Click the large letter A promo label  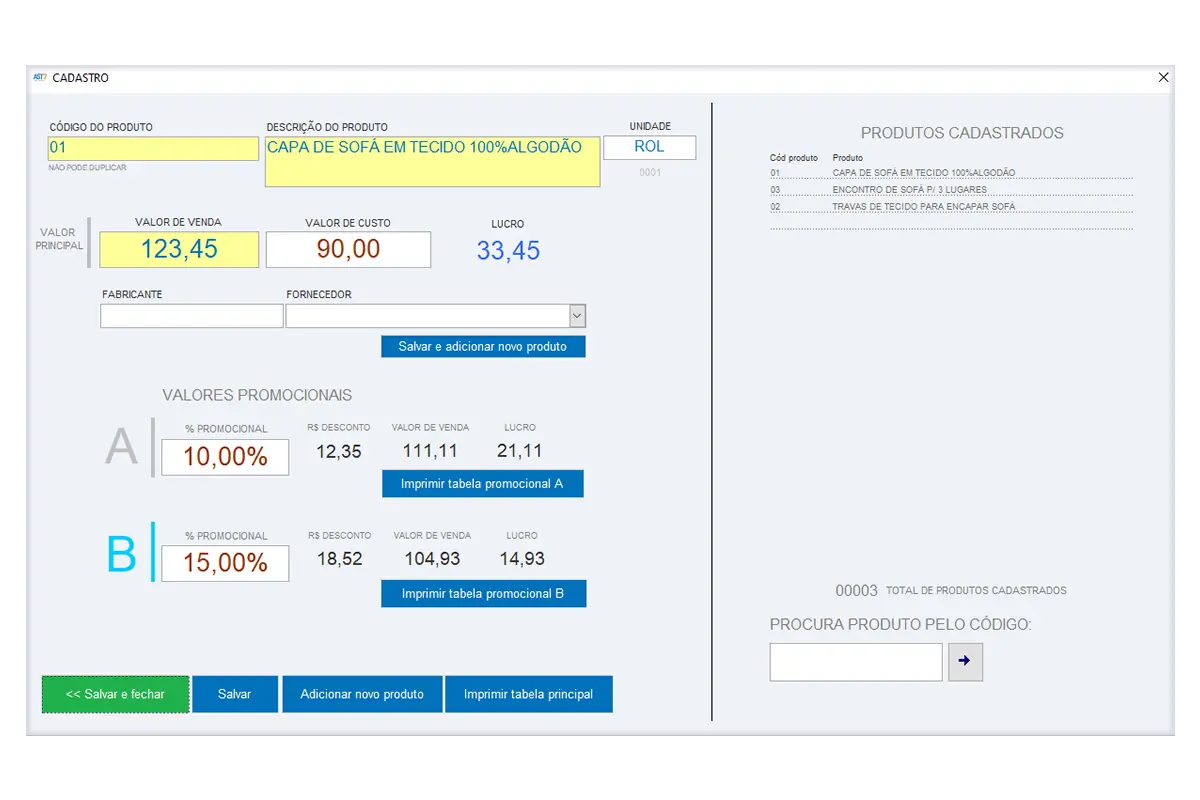pos(121,447)
